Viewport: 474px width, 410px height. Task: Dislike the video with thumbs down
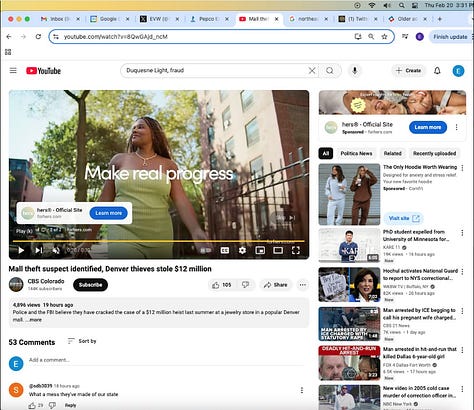pos(245,285)
